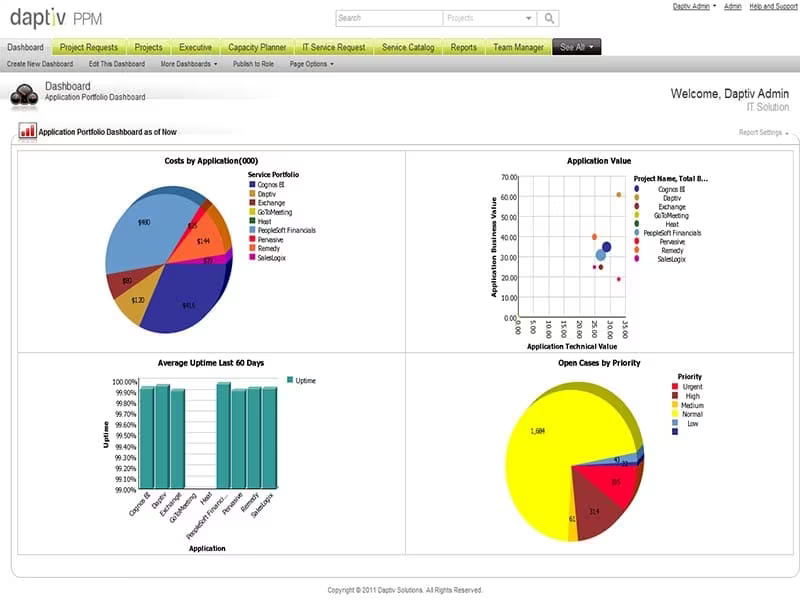This screenshot has width=800, height=600.
Task: Click the PeopleSoft Financials pie legend swatch
Action: tap(252, 230)
